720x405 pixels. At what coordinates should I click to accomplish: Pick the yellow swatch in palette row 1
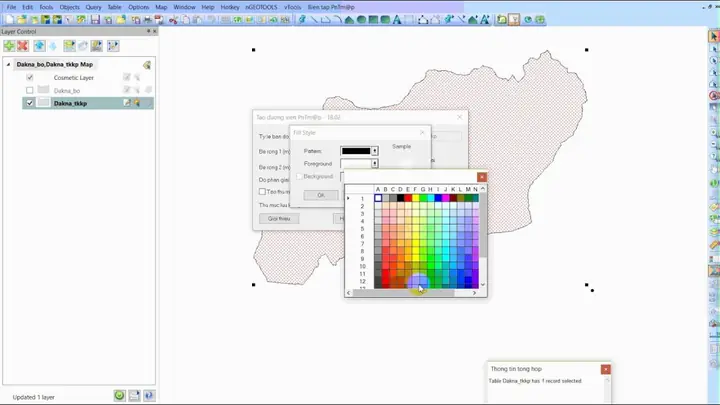coord(416,198)
